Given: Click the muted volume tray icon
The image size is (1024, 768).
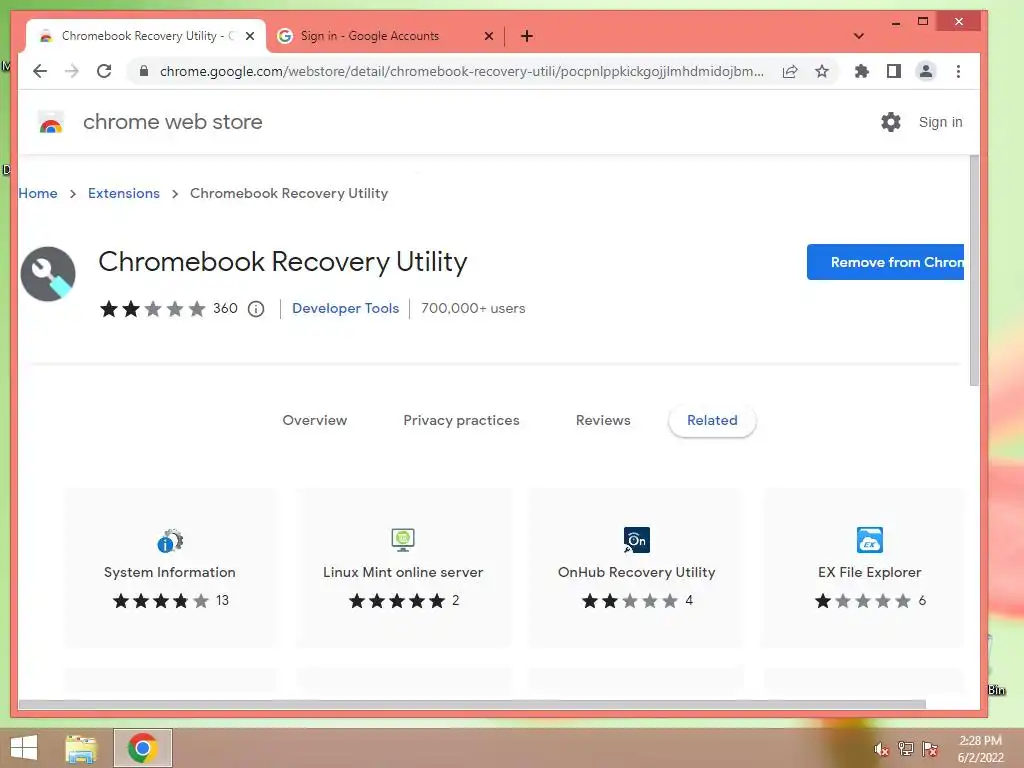Looking at the screenshot, I should click(881, 749).
